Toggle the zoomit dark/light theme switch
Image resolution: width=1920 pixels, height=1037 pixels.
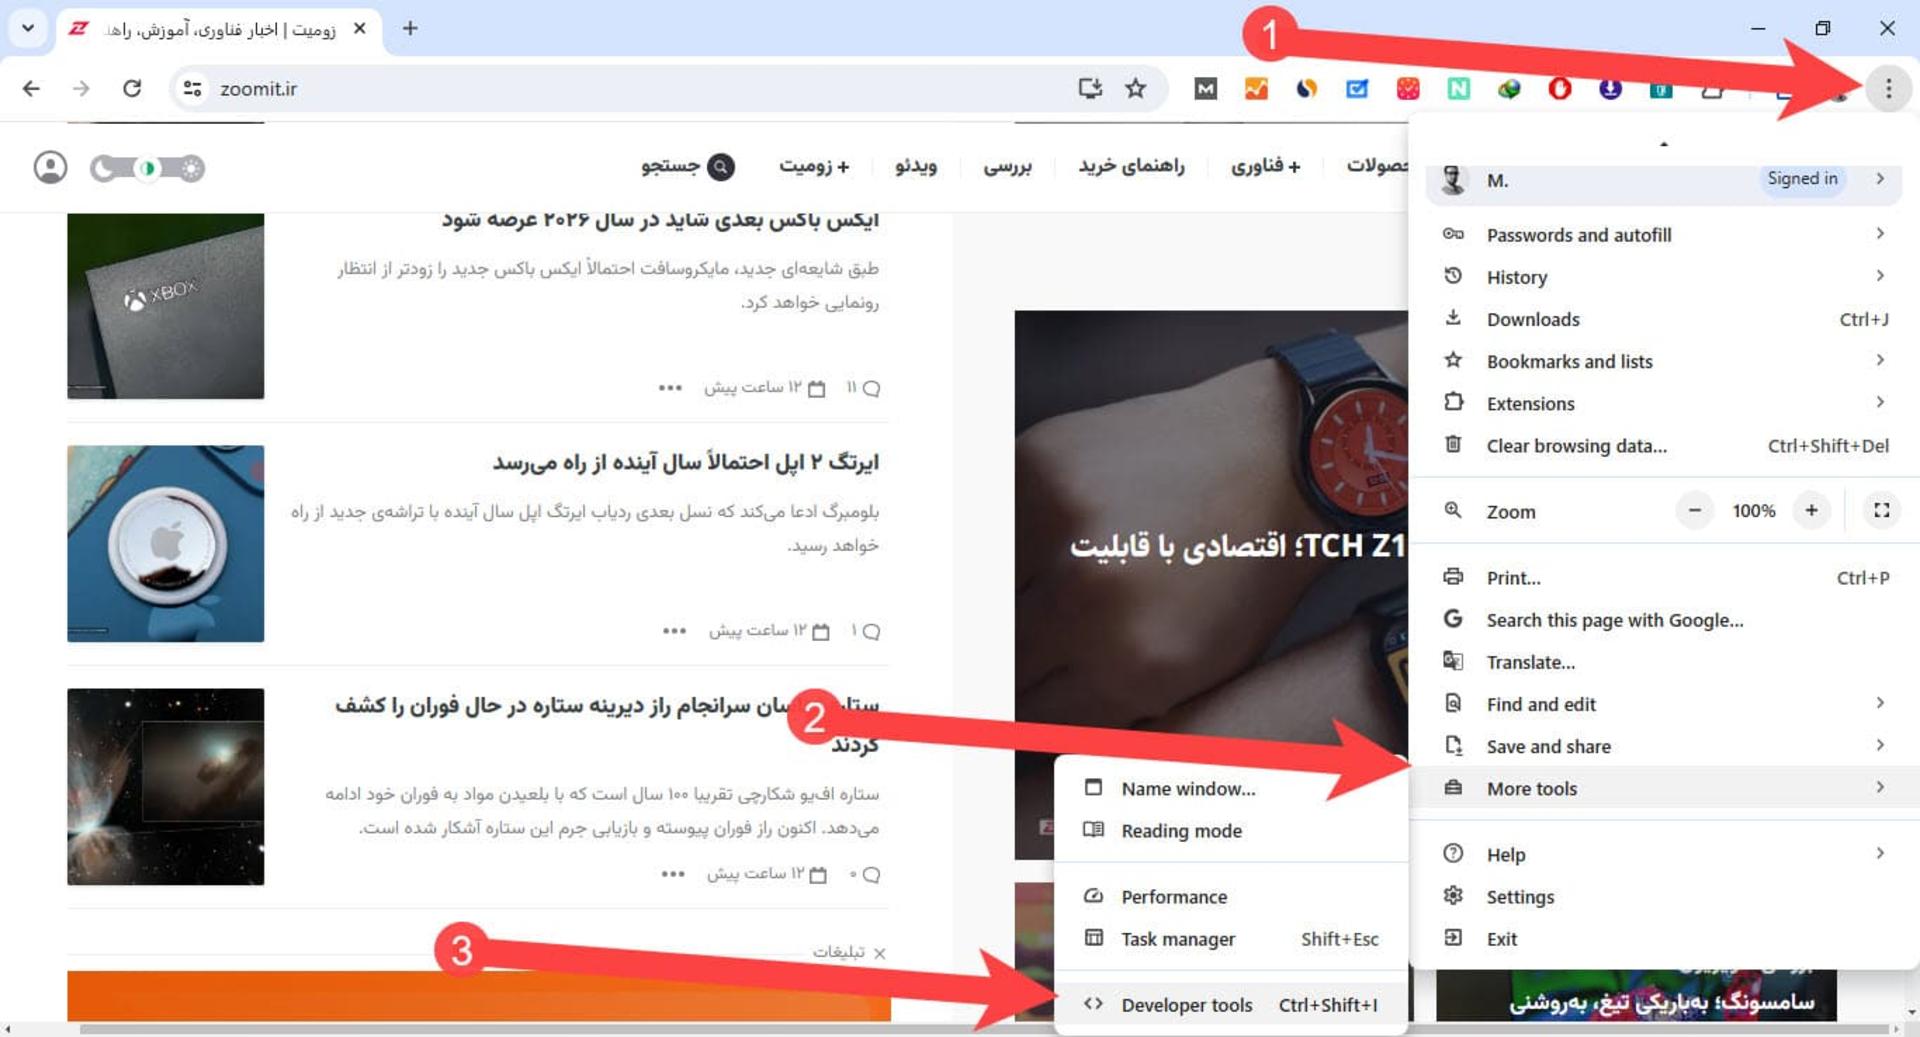pos(147,167)
